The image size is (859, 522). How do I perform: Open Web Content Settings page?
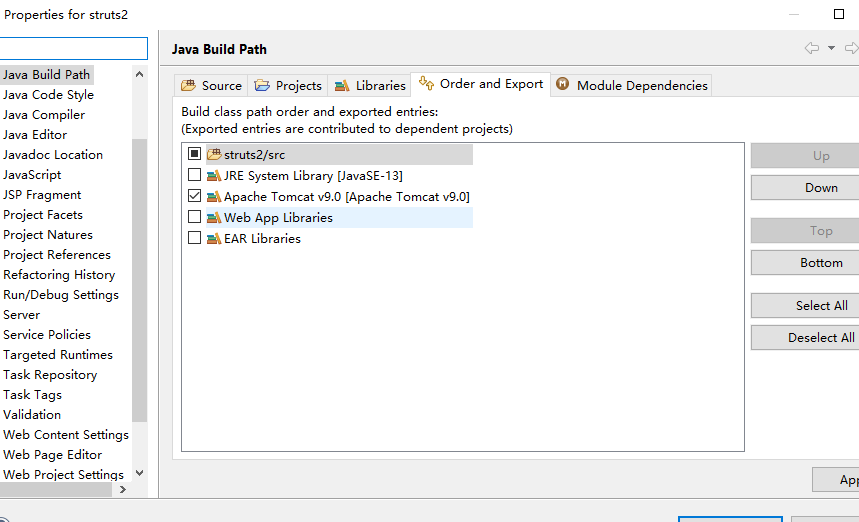coord(66,435)
